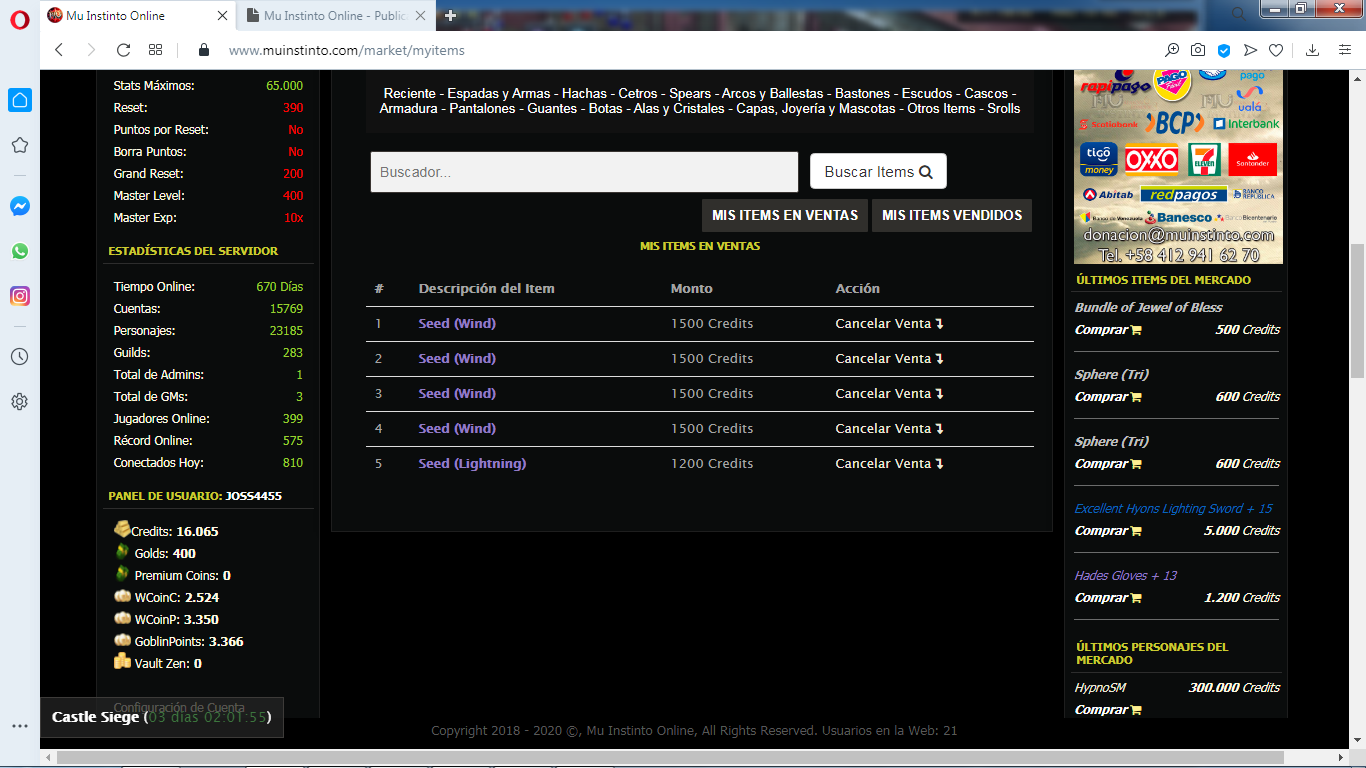Viewport: 1366px width, 768px height.
Task: Click the heart icon to bookmark the page
Action: pos(1276,50)
